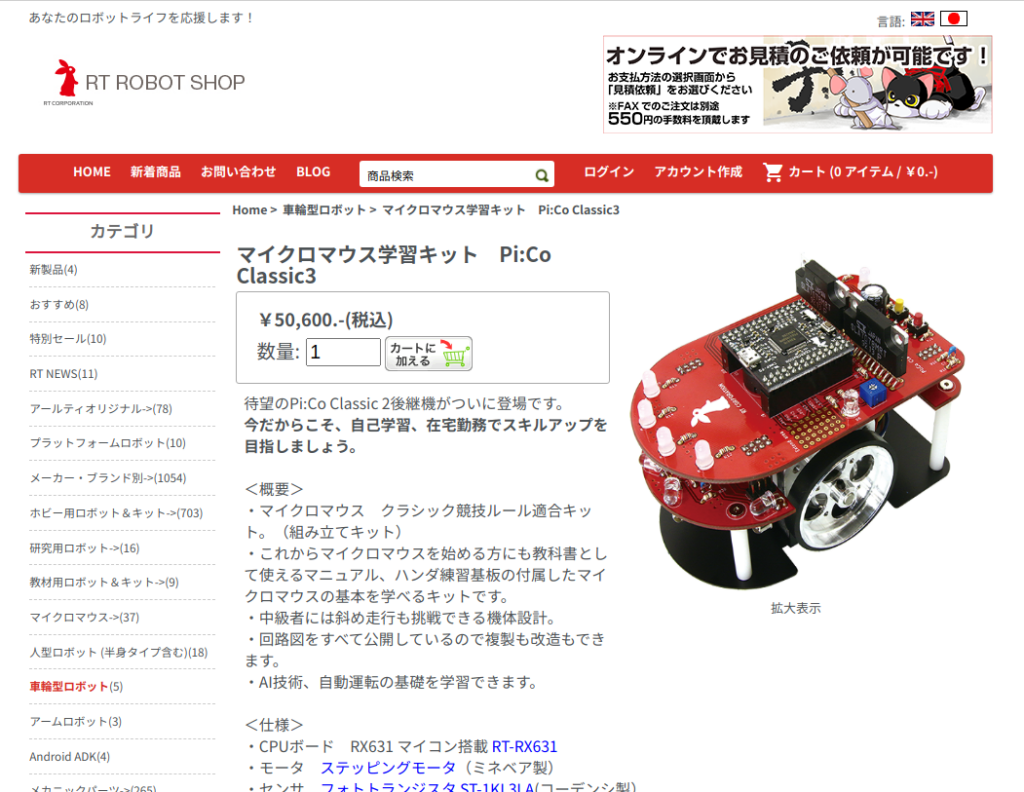The height and width of the screenshot is (792, 1024).
Task: Go to HOME in navigation bar
Action: (x=91, y=172)
